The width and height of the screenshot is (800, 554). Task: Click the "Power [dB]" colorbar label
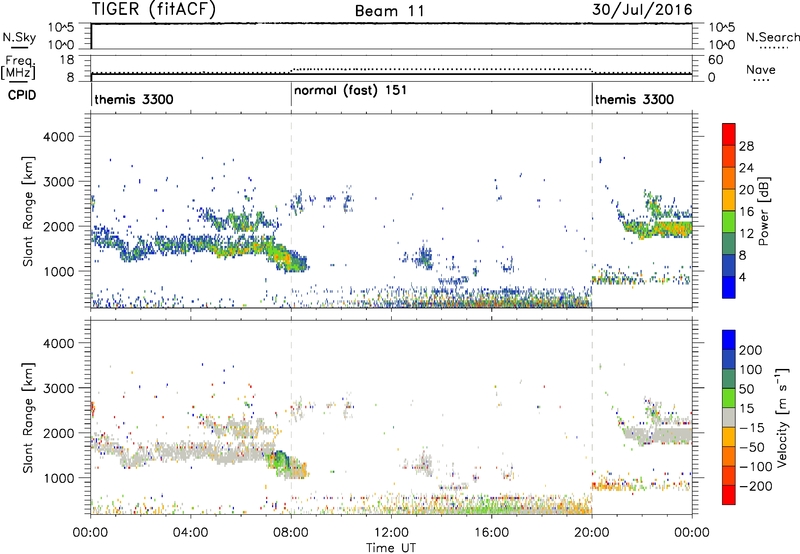[764, 211]
